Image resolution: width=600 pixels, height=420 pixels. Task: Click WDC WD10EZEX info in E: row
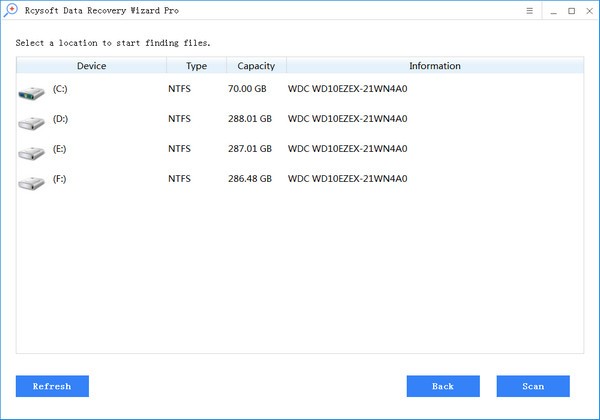pos(347,148)
